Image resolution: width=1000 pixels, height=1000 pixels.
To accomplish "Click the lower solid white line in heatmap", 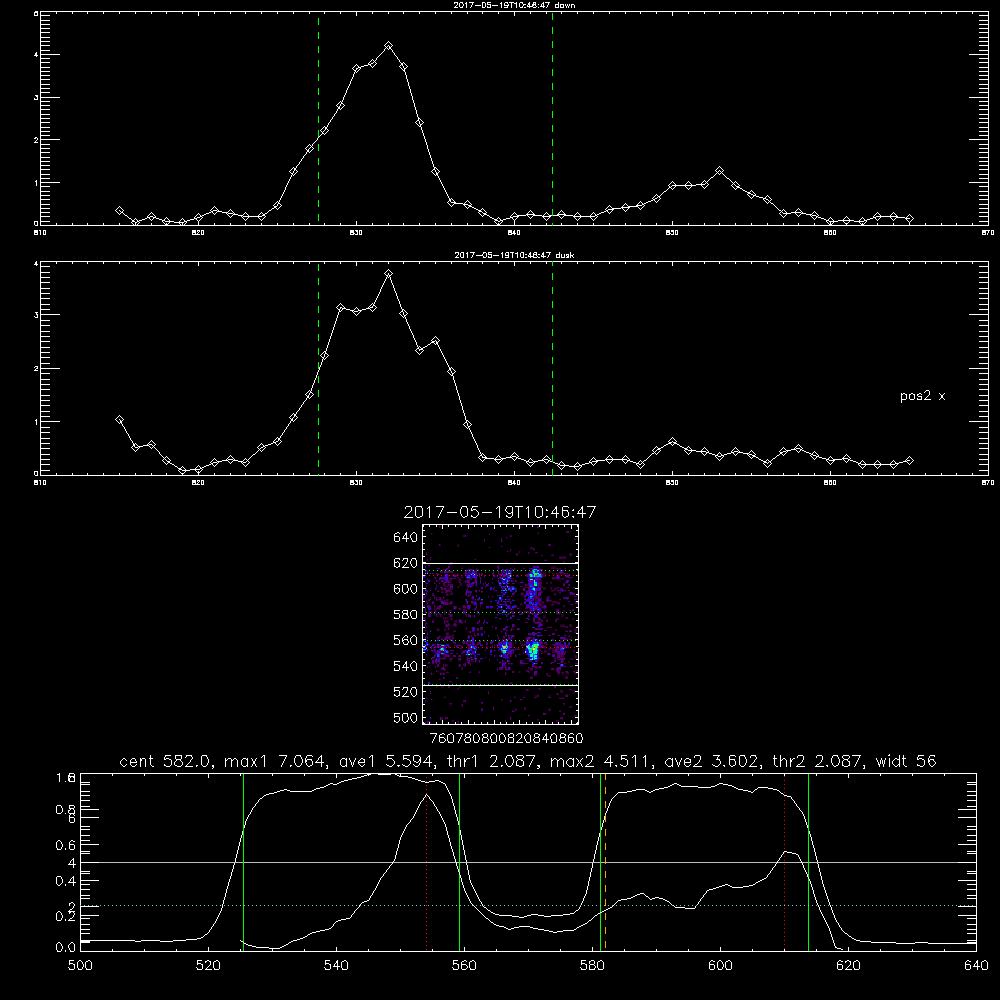I will tap(500, 686).
